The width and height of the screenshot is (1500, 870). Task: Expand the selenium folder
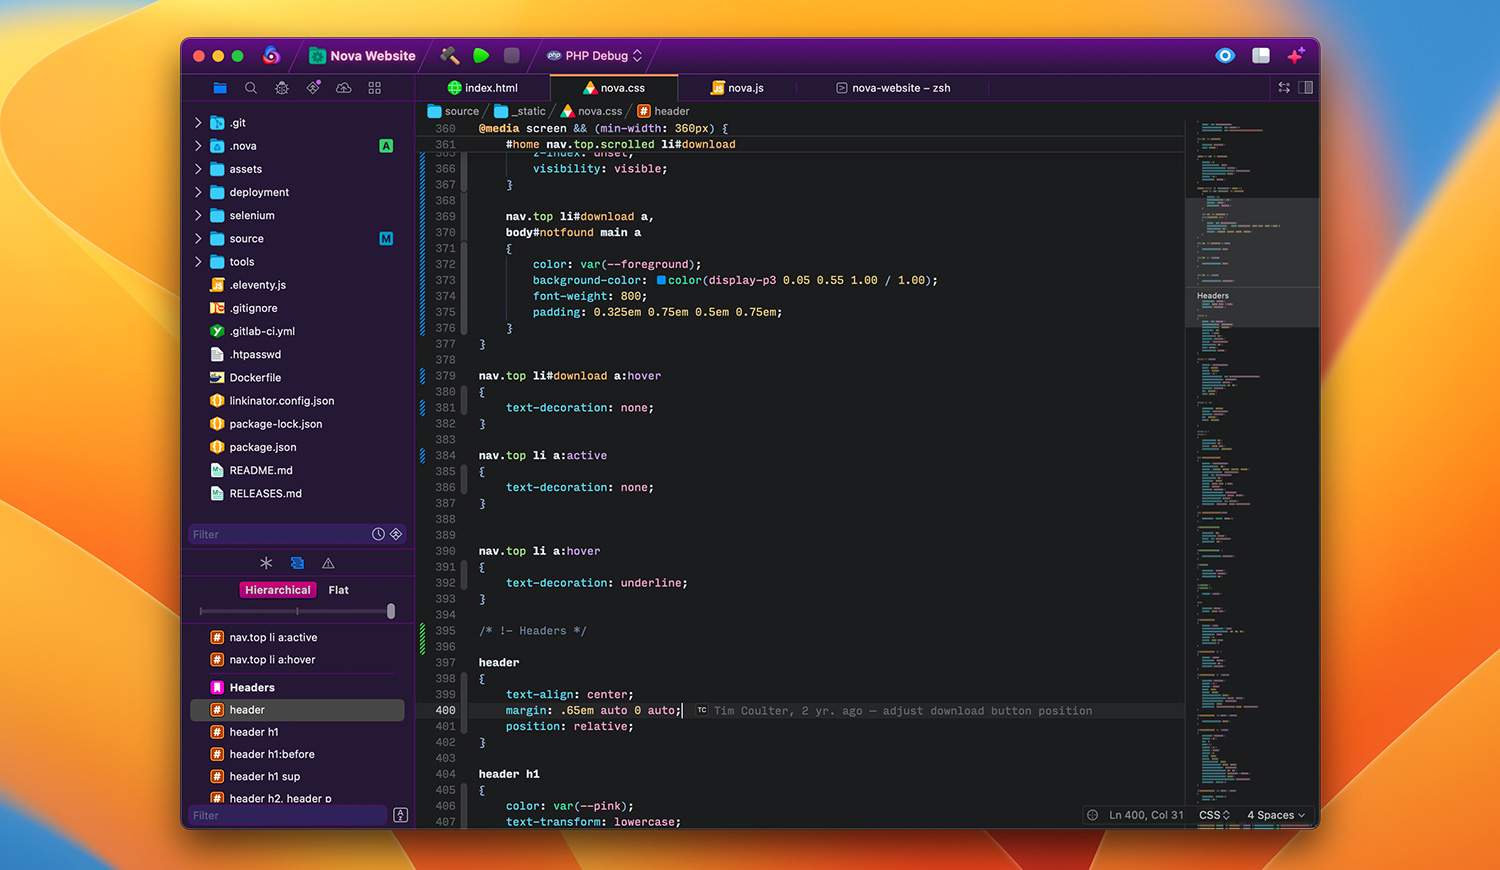(x=198, y=215)
